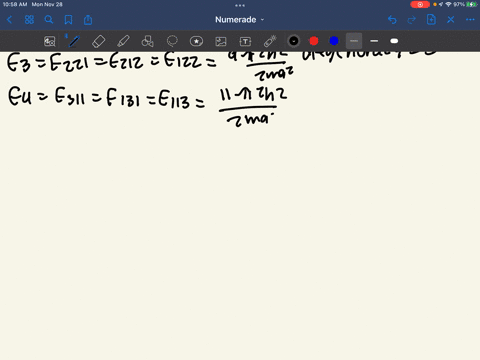The image size is (480, 360).
Task: Select the medium stroke width
Action: point(374,41)
